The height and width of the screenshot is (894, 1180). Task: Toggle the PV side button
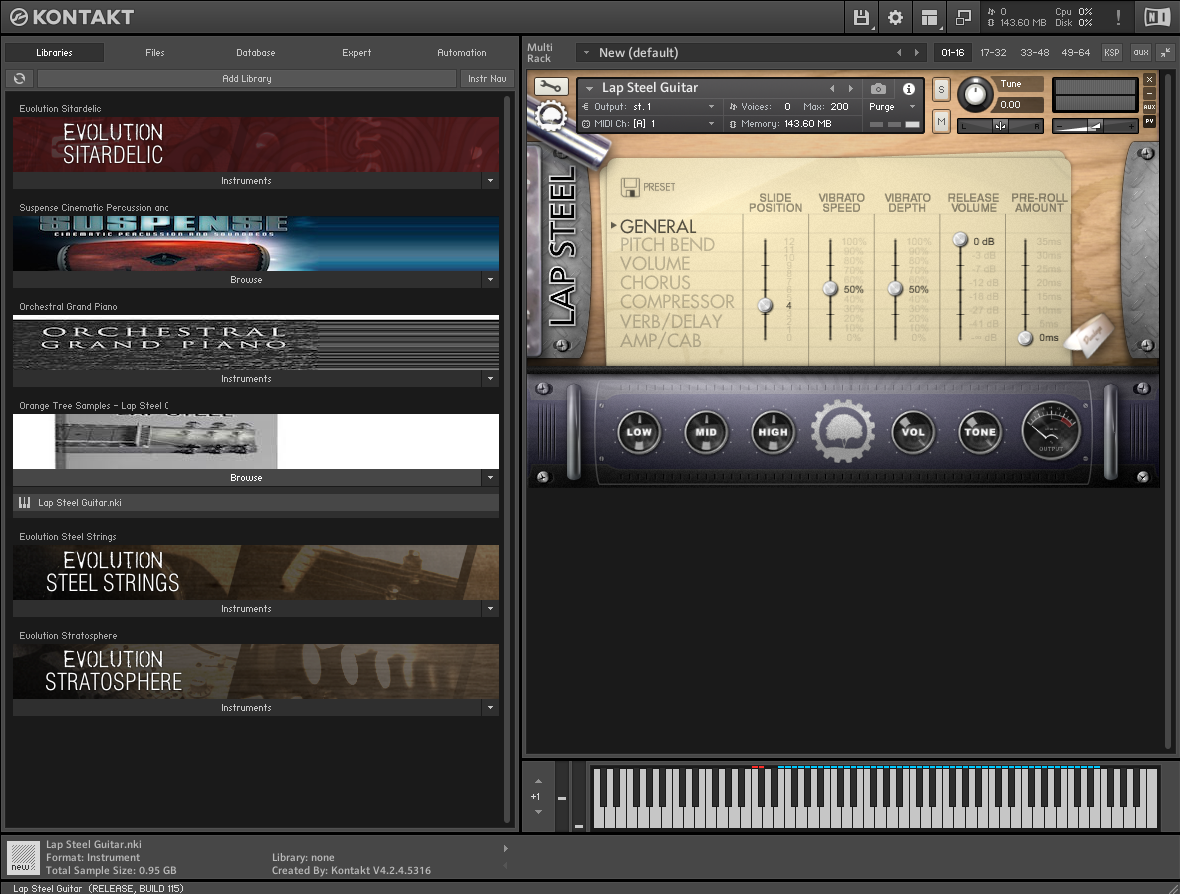coord(1149,121)
